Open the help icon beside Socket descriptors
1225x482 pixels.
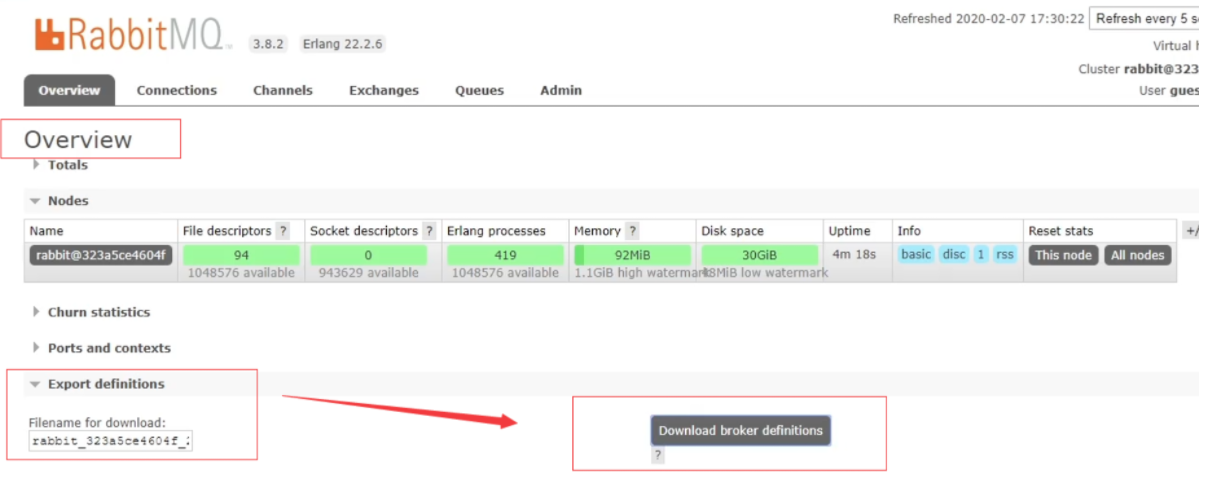click(x=429, y=231)
